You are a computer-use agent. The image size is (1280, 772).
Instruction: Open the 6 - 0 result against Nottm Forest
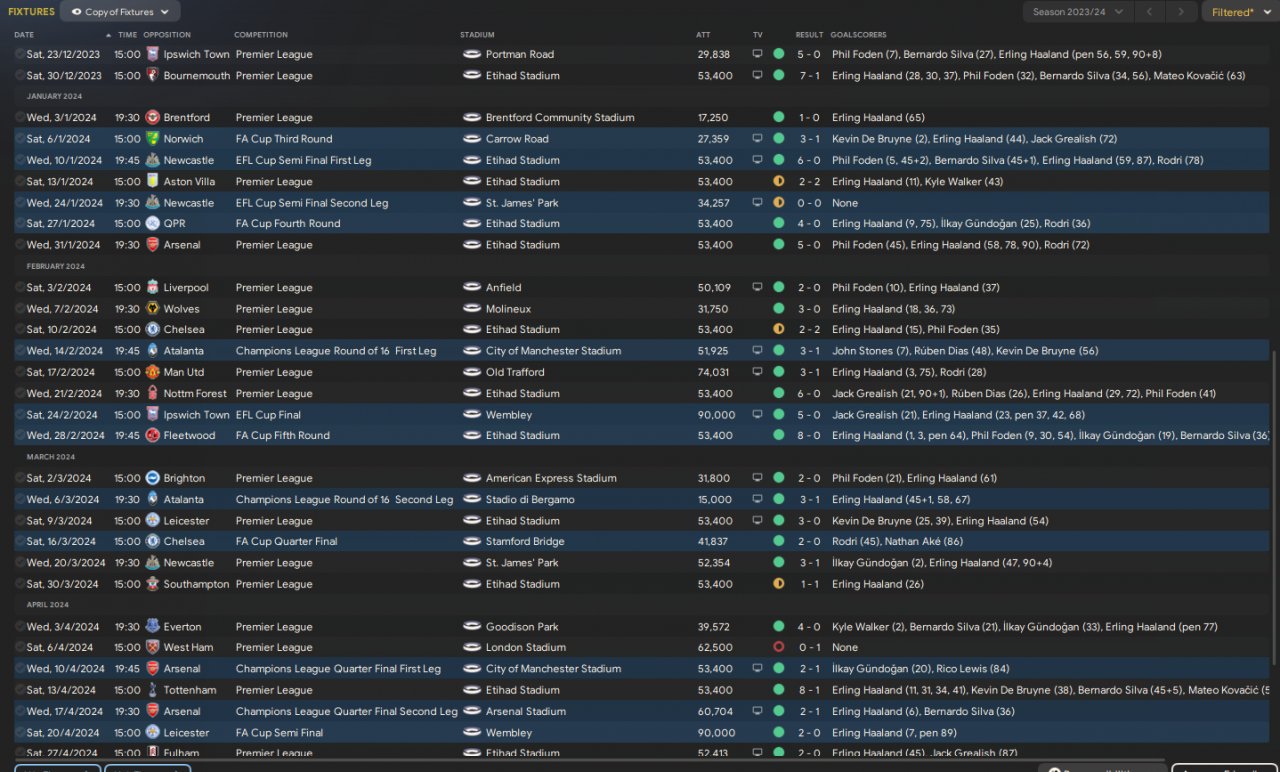[x=810, y=393]
